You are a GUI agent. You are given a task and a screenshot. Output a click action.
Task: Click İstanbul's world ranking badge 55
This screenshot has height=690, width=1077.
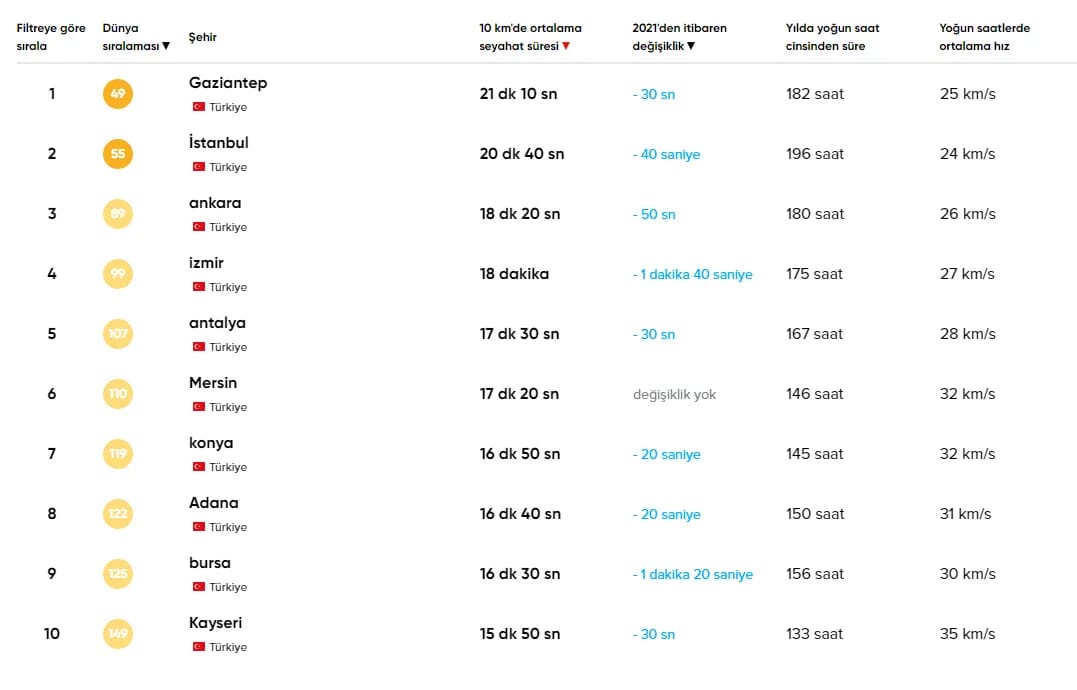(118, 154)
